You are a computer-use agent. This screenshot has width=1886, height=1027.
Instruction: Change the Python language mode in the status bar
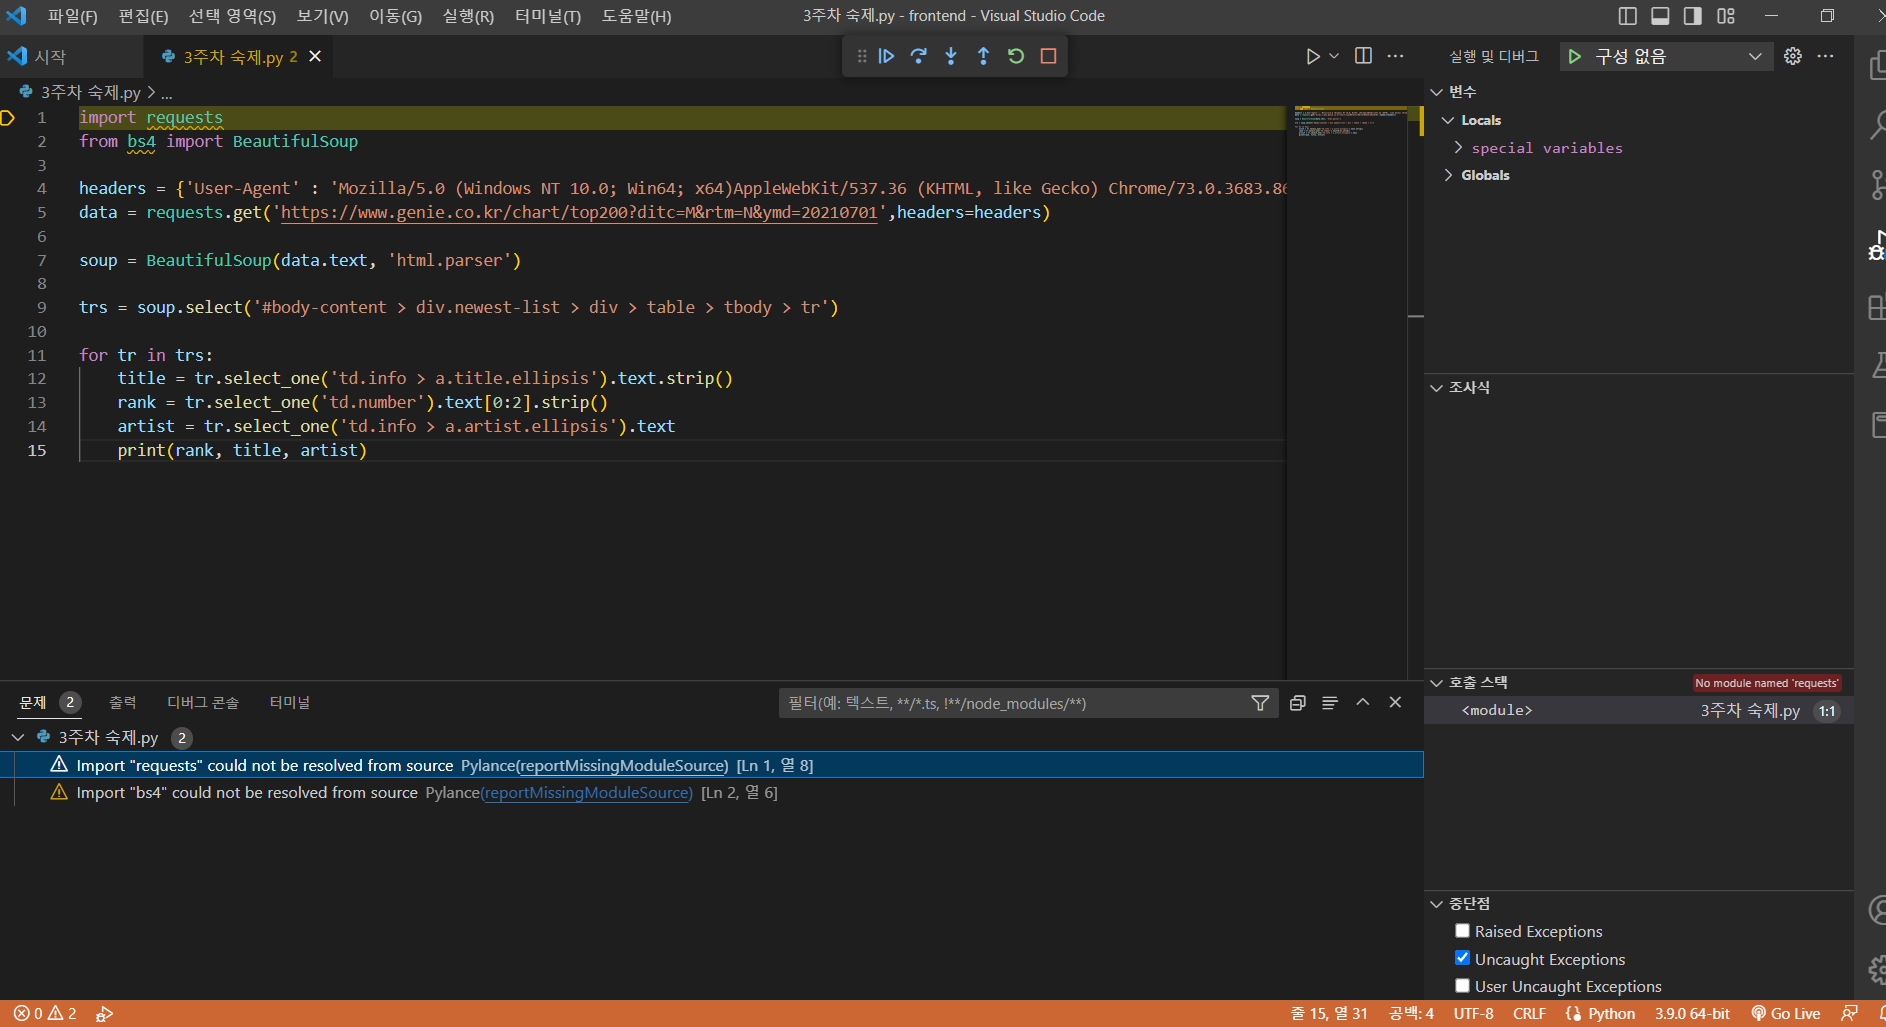pyautogui.click(x=1611, y=1014)
